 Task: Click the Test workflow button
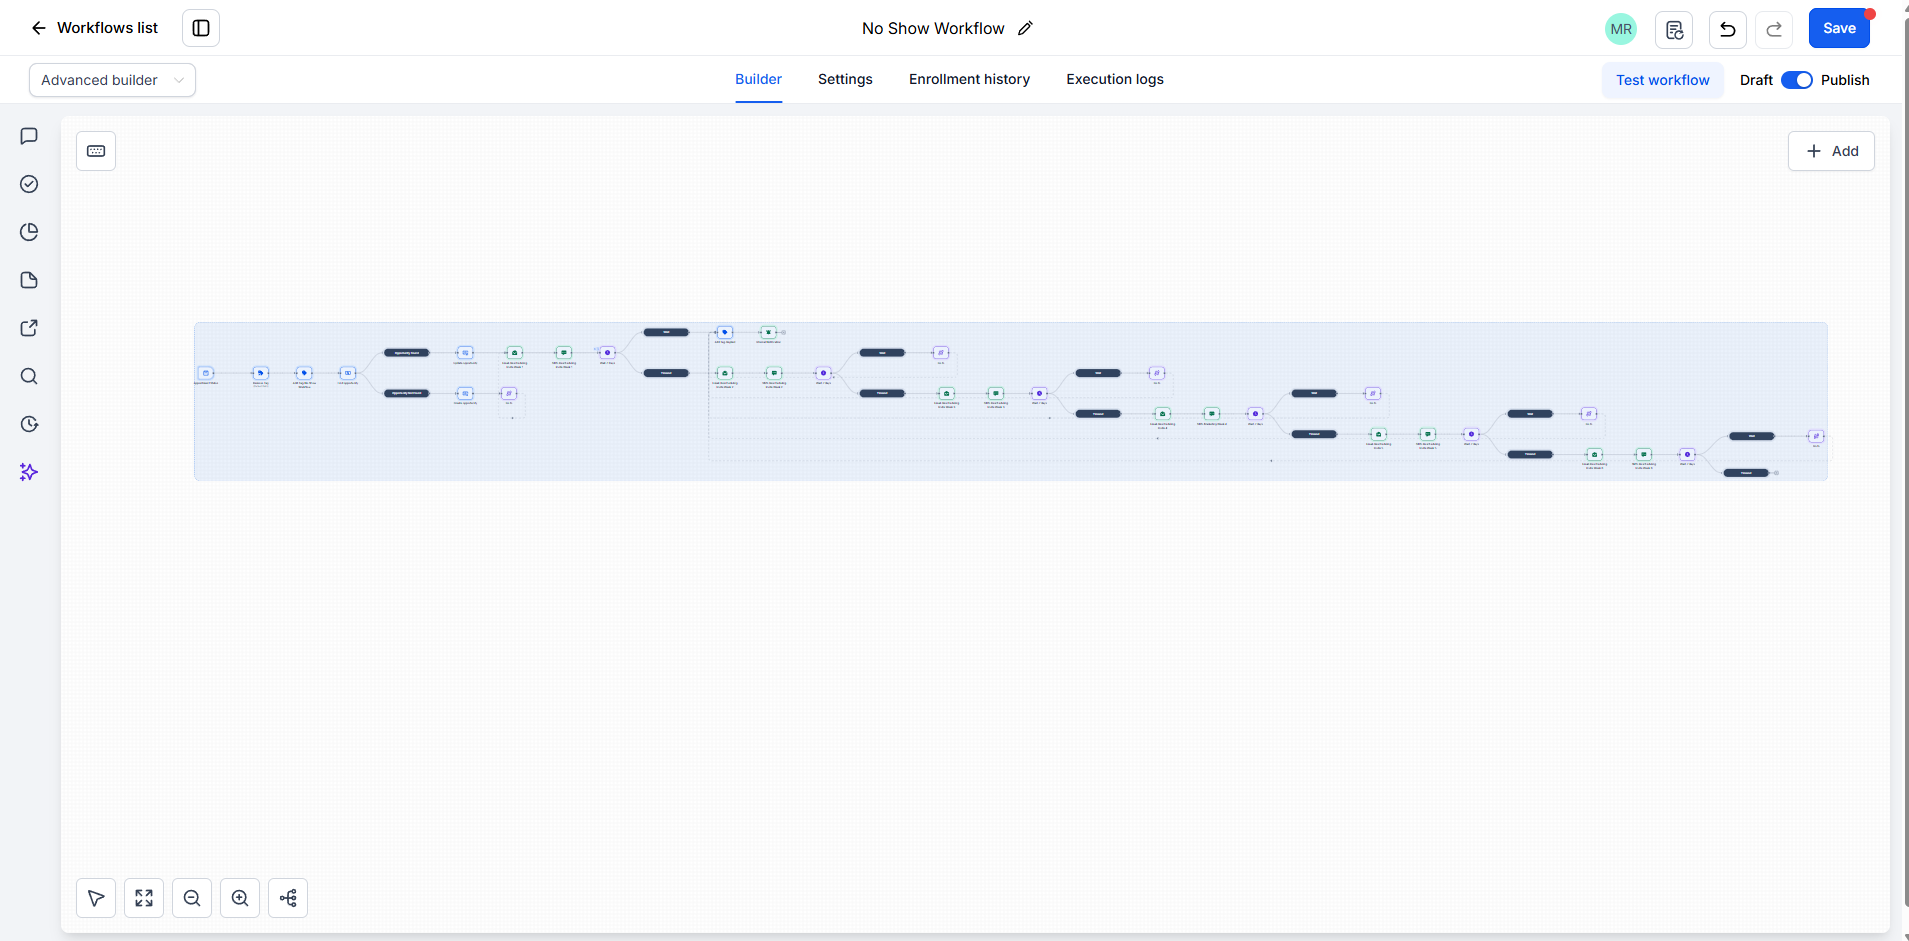1663,80
